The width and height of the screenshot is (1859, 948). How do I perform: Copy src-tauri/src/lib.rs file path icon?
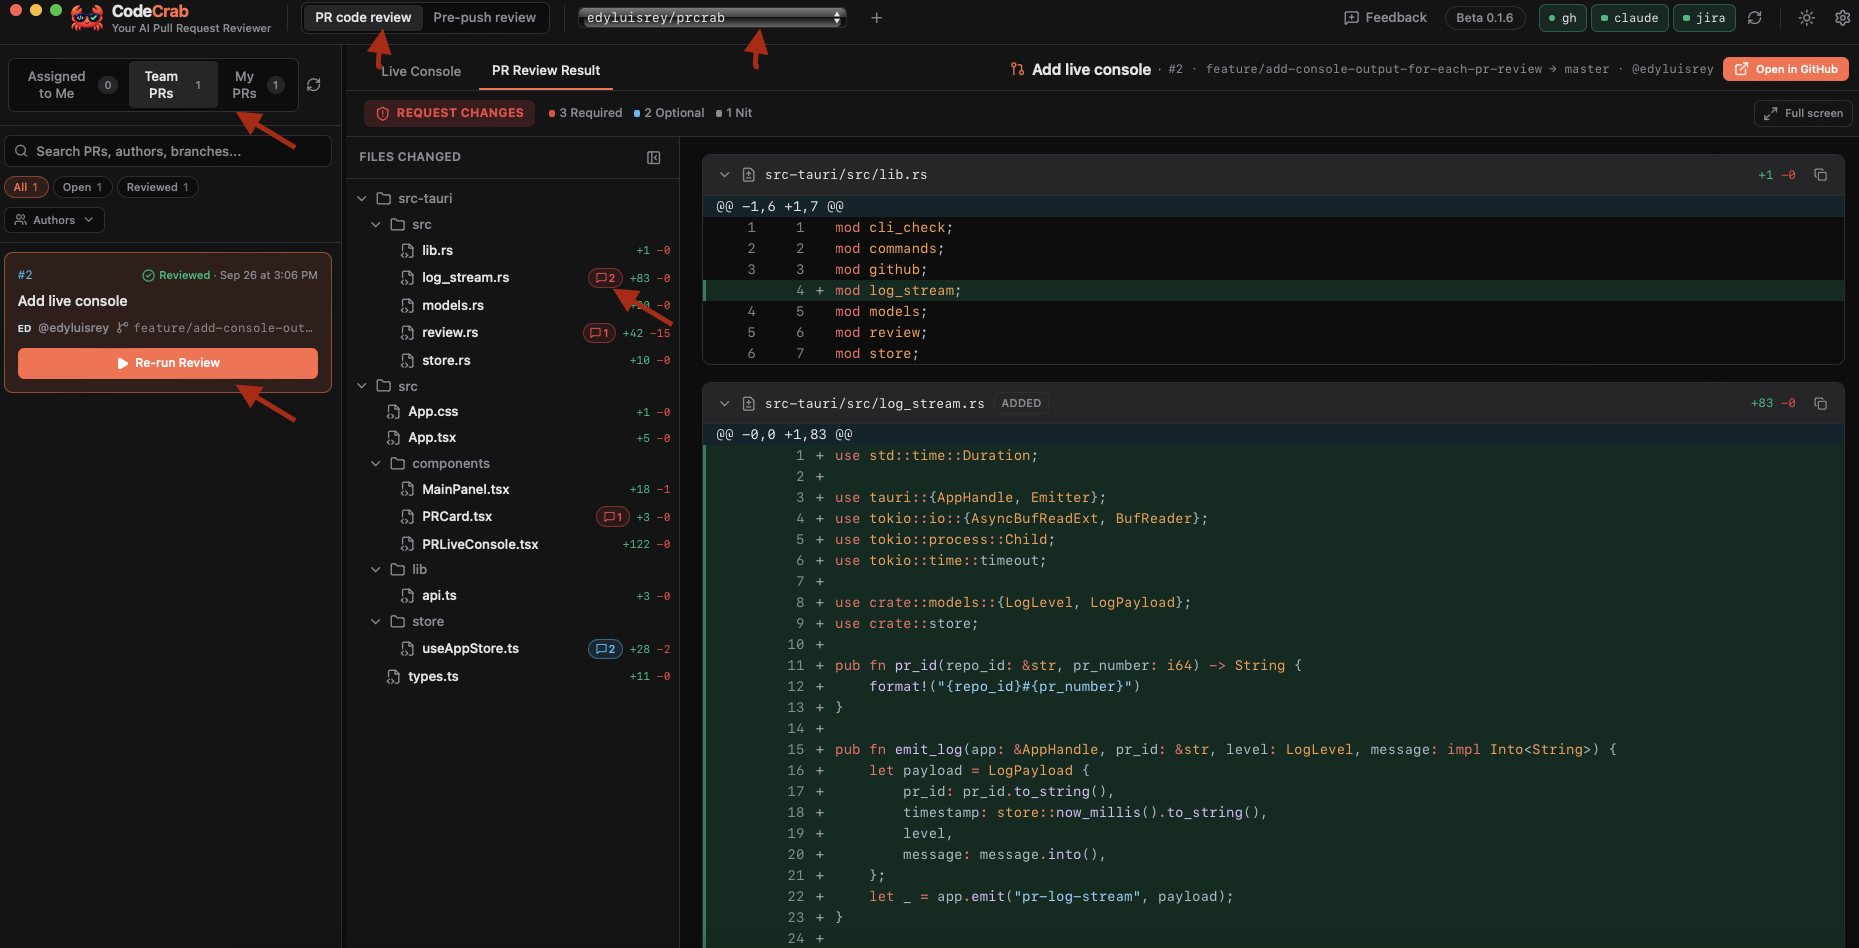(x=1821, y=175)
